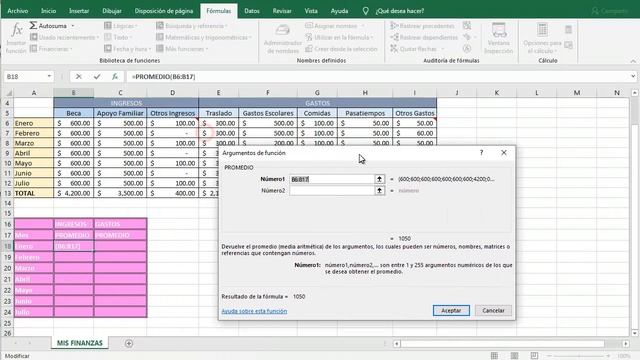Expand the formula bar
This screenshot has height=360, width=640.
633,76
